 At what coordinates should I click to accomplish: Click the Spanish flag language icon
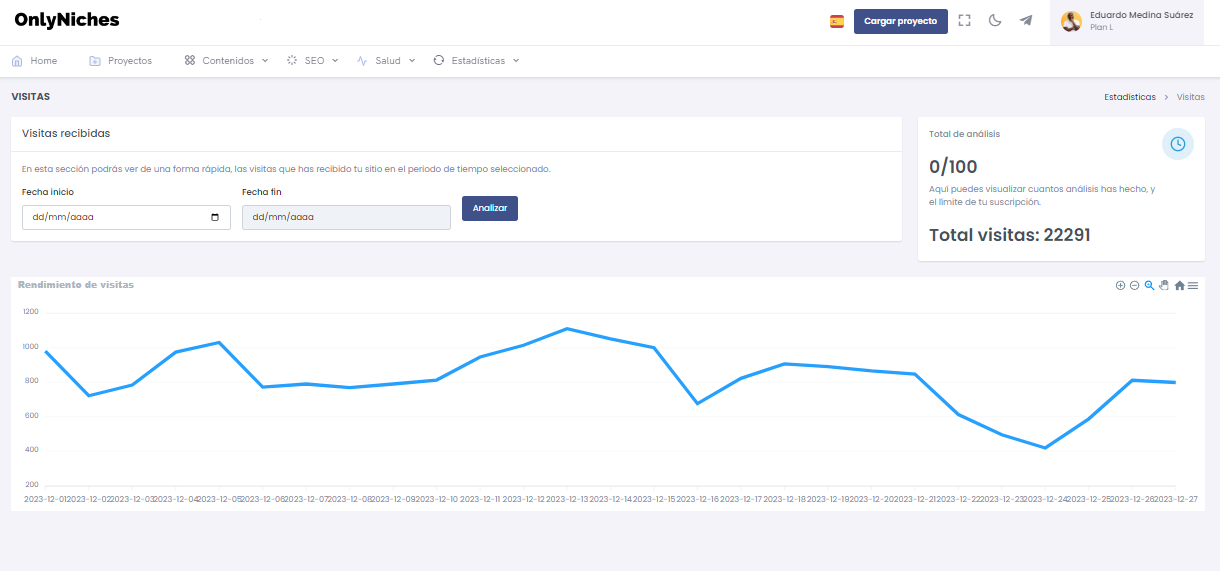[836, 21]
